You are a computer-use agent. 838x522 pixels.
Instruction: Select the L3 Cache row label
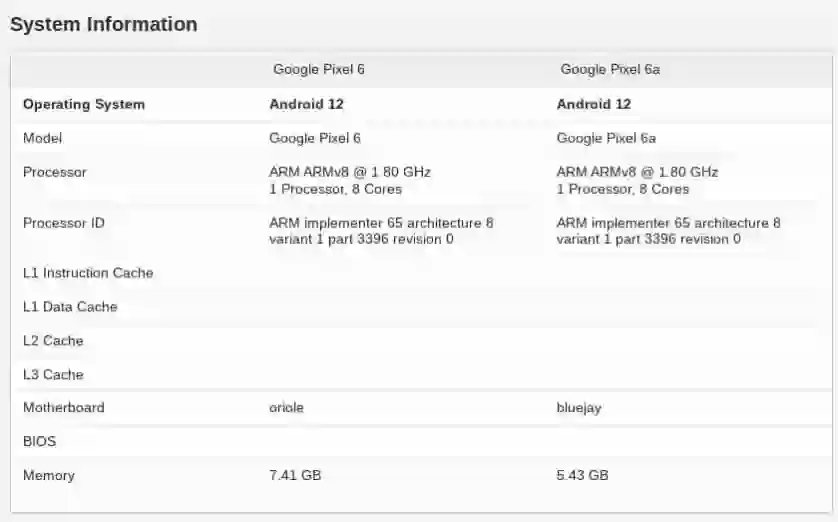pos(53,375)
